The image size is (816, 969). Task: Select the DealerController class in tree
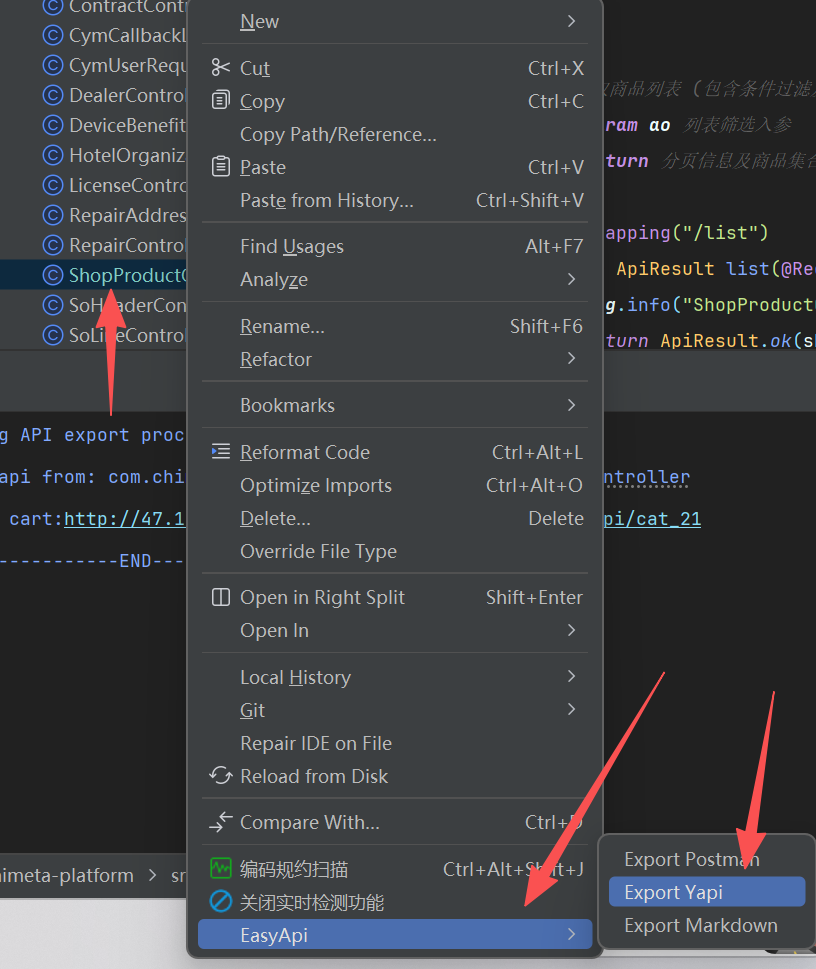tap(127, 96)
